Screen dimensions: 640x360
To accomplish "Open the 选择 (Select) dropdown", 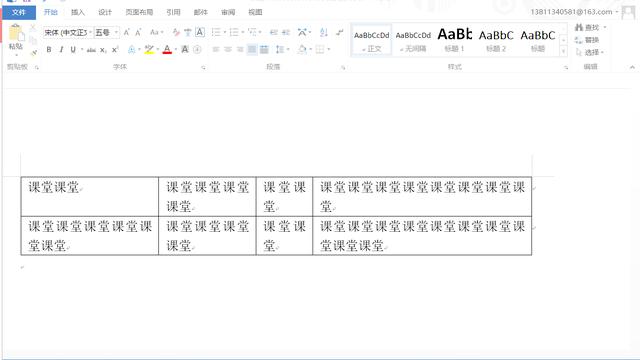I will (589, 52).
